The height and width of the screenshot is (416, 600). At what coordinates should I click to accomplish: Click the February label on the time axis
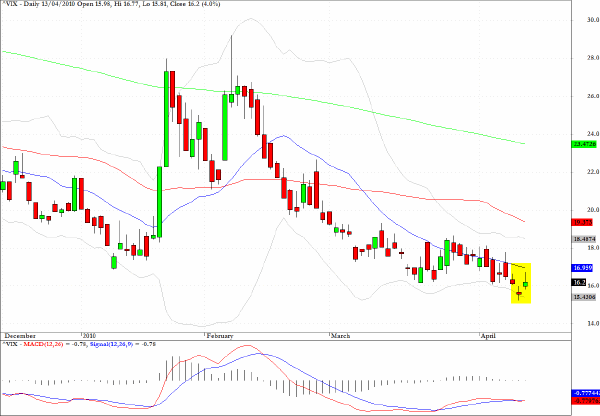(x=220, y=336)
